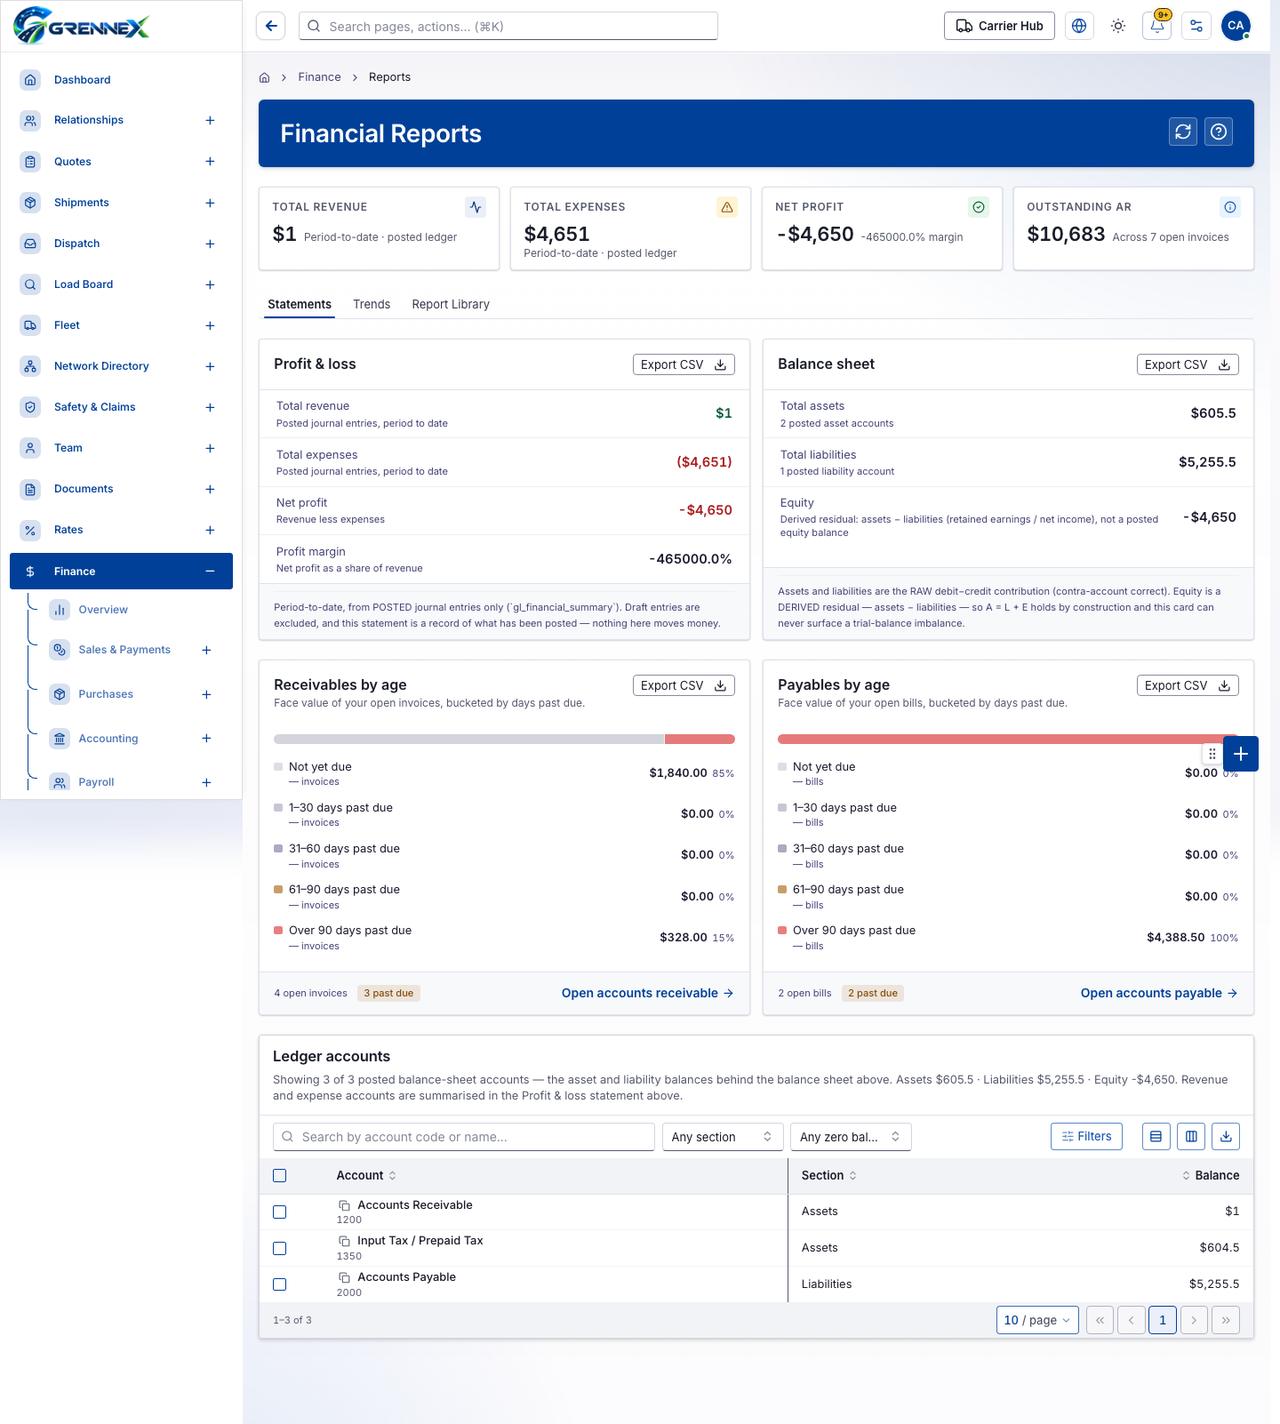
Task: Open the 10 / page size dropdown
Action: click(x=1037, y=1320)
